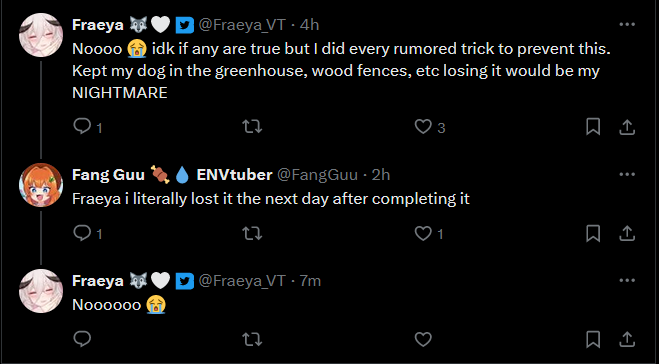The width and height of the screenshot is (659, 364).
Task: Open more options on Fang Guu's tweet
Action: click(x=627, y=174)
